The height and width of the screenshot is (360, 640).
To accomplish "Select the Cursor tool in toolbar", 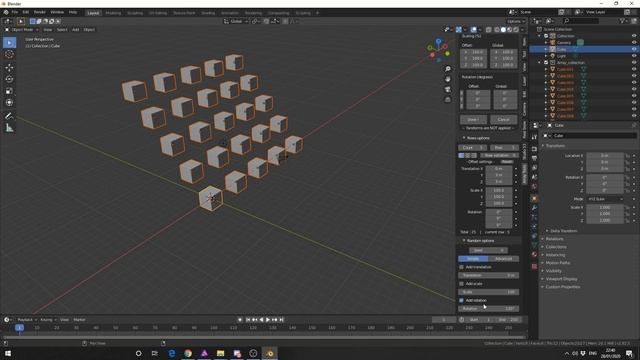I will click(x=9, y=54).
